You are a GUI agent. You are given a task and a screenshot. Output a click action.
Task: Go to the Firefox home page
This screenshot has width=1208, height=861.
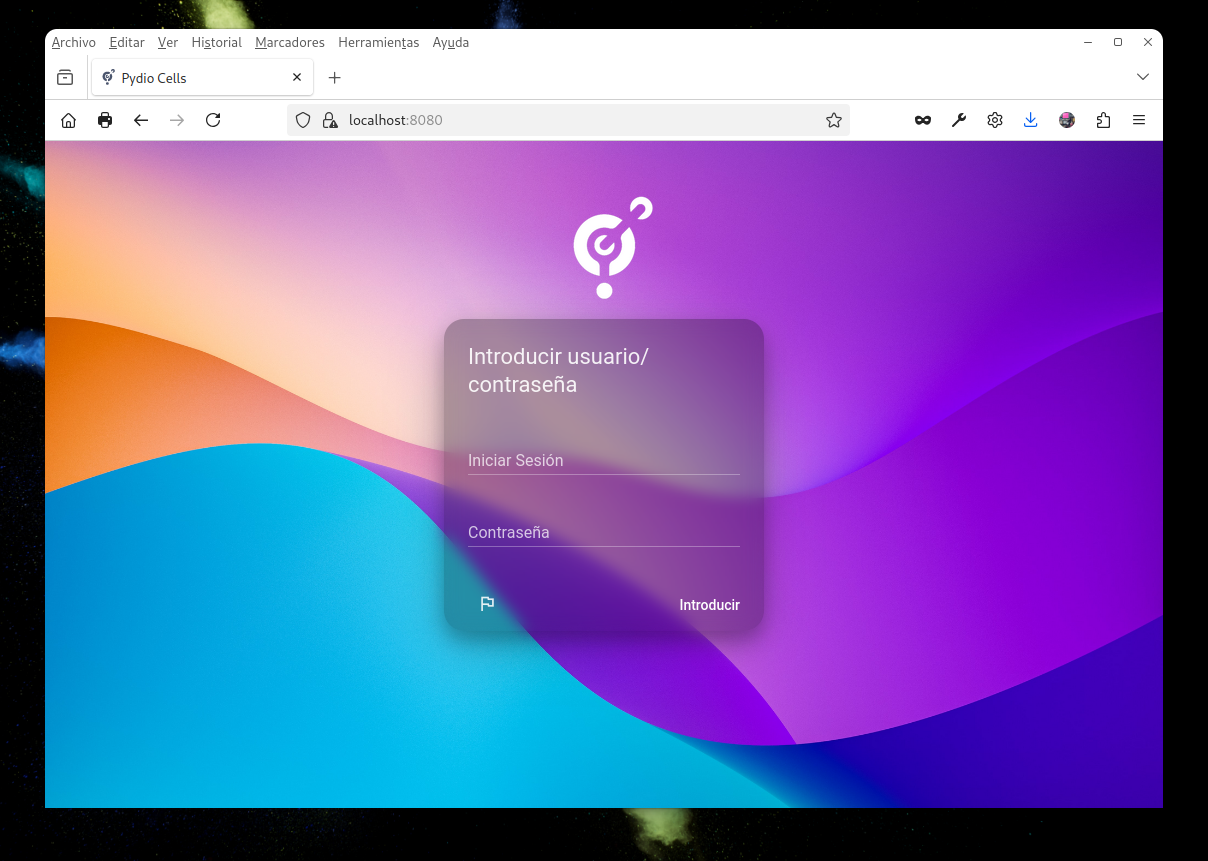click(68, 120)
